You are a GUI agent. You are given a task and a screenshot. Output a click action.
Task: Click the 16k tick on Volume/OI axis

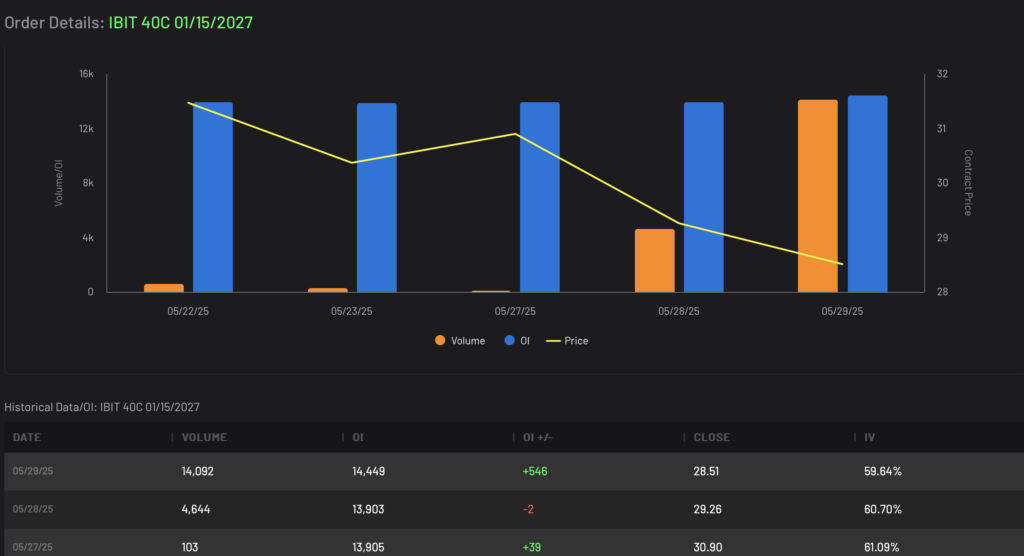tap(86, 74)
